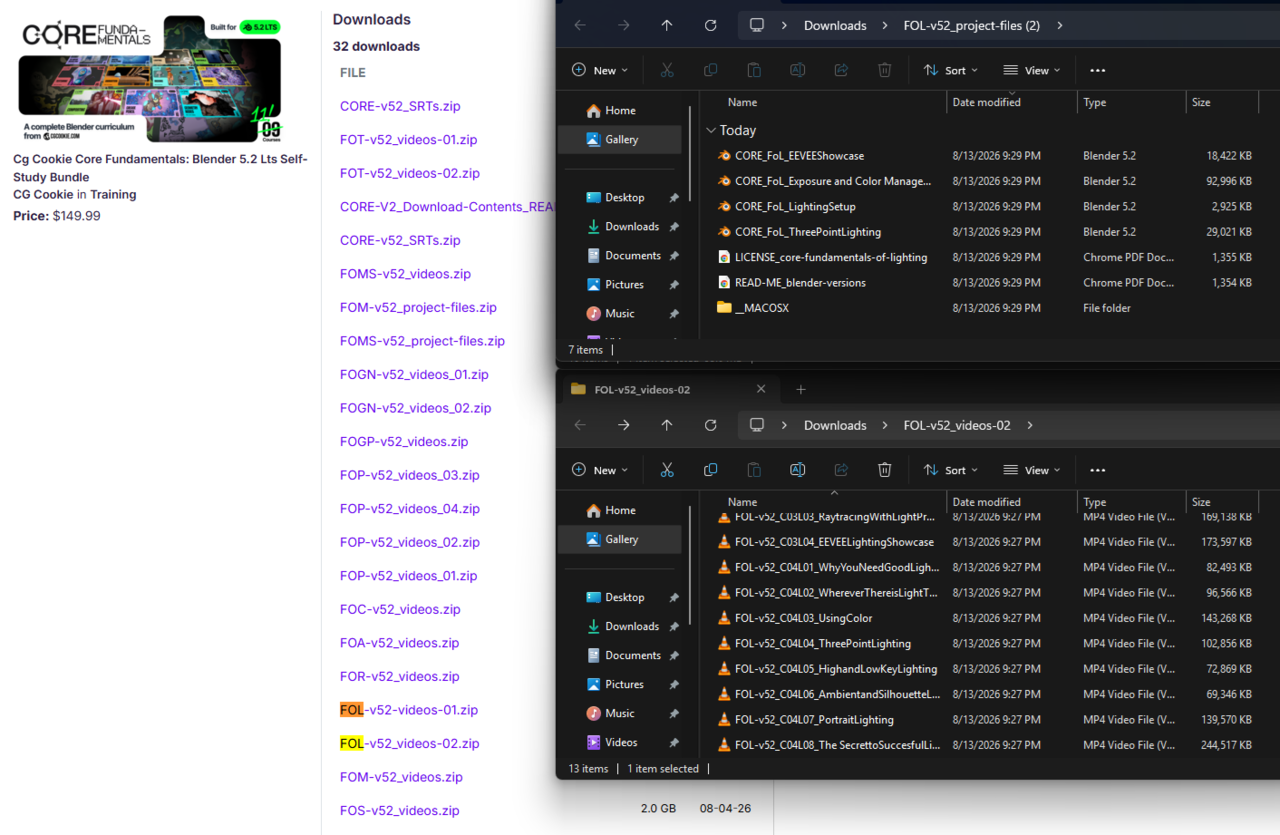Click Rename icon in the project-files window toolbar
Viewport: 1280px width, 835px height.
[797, 70]
